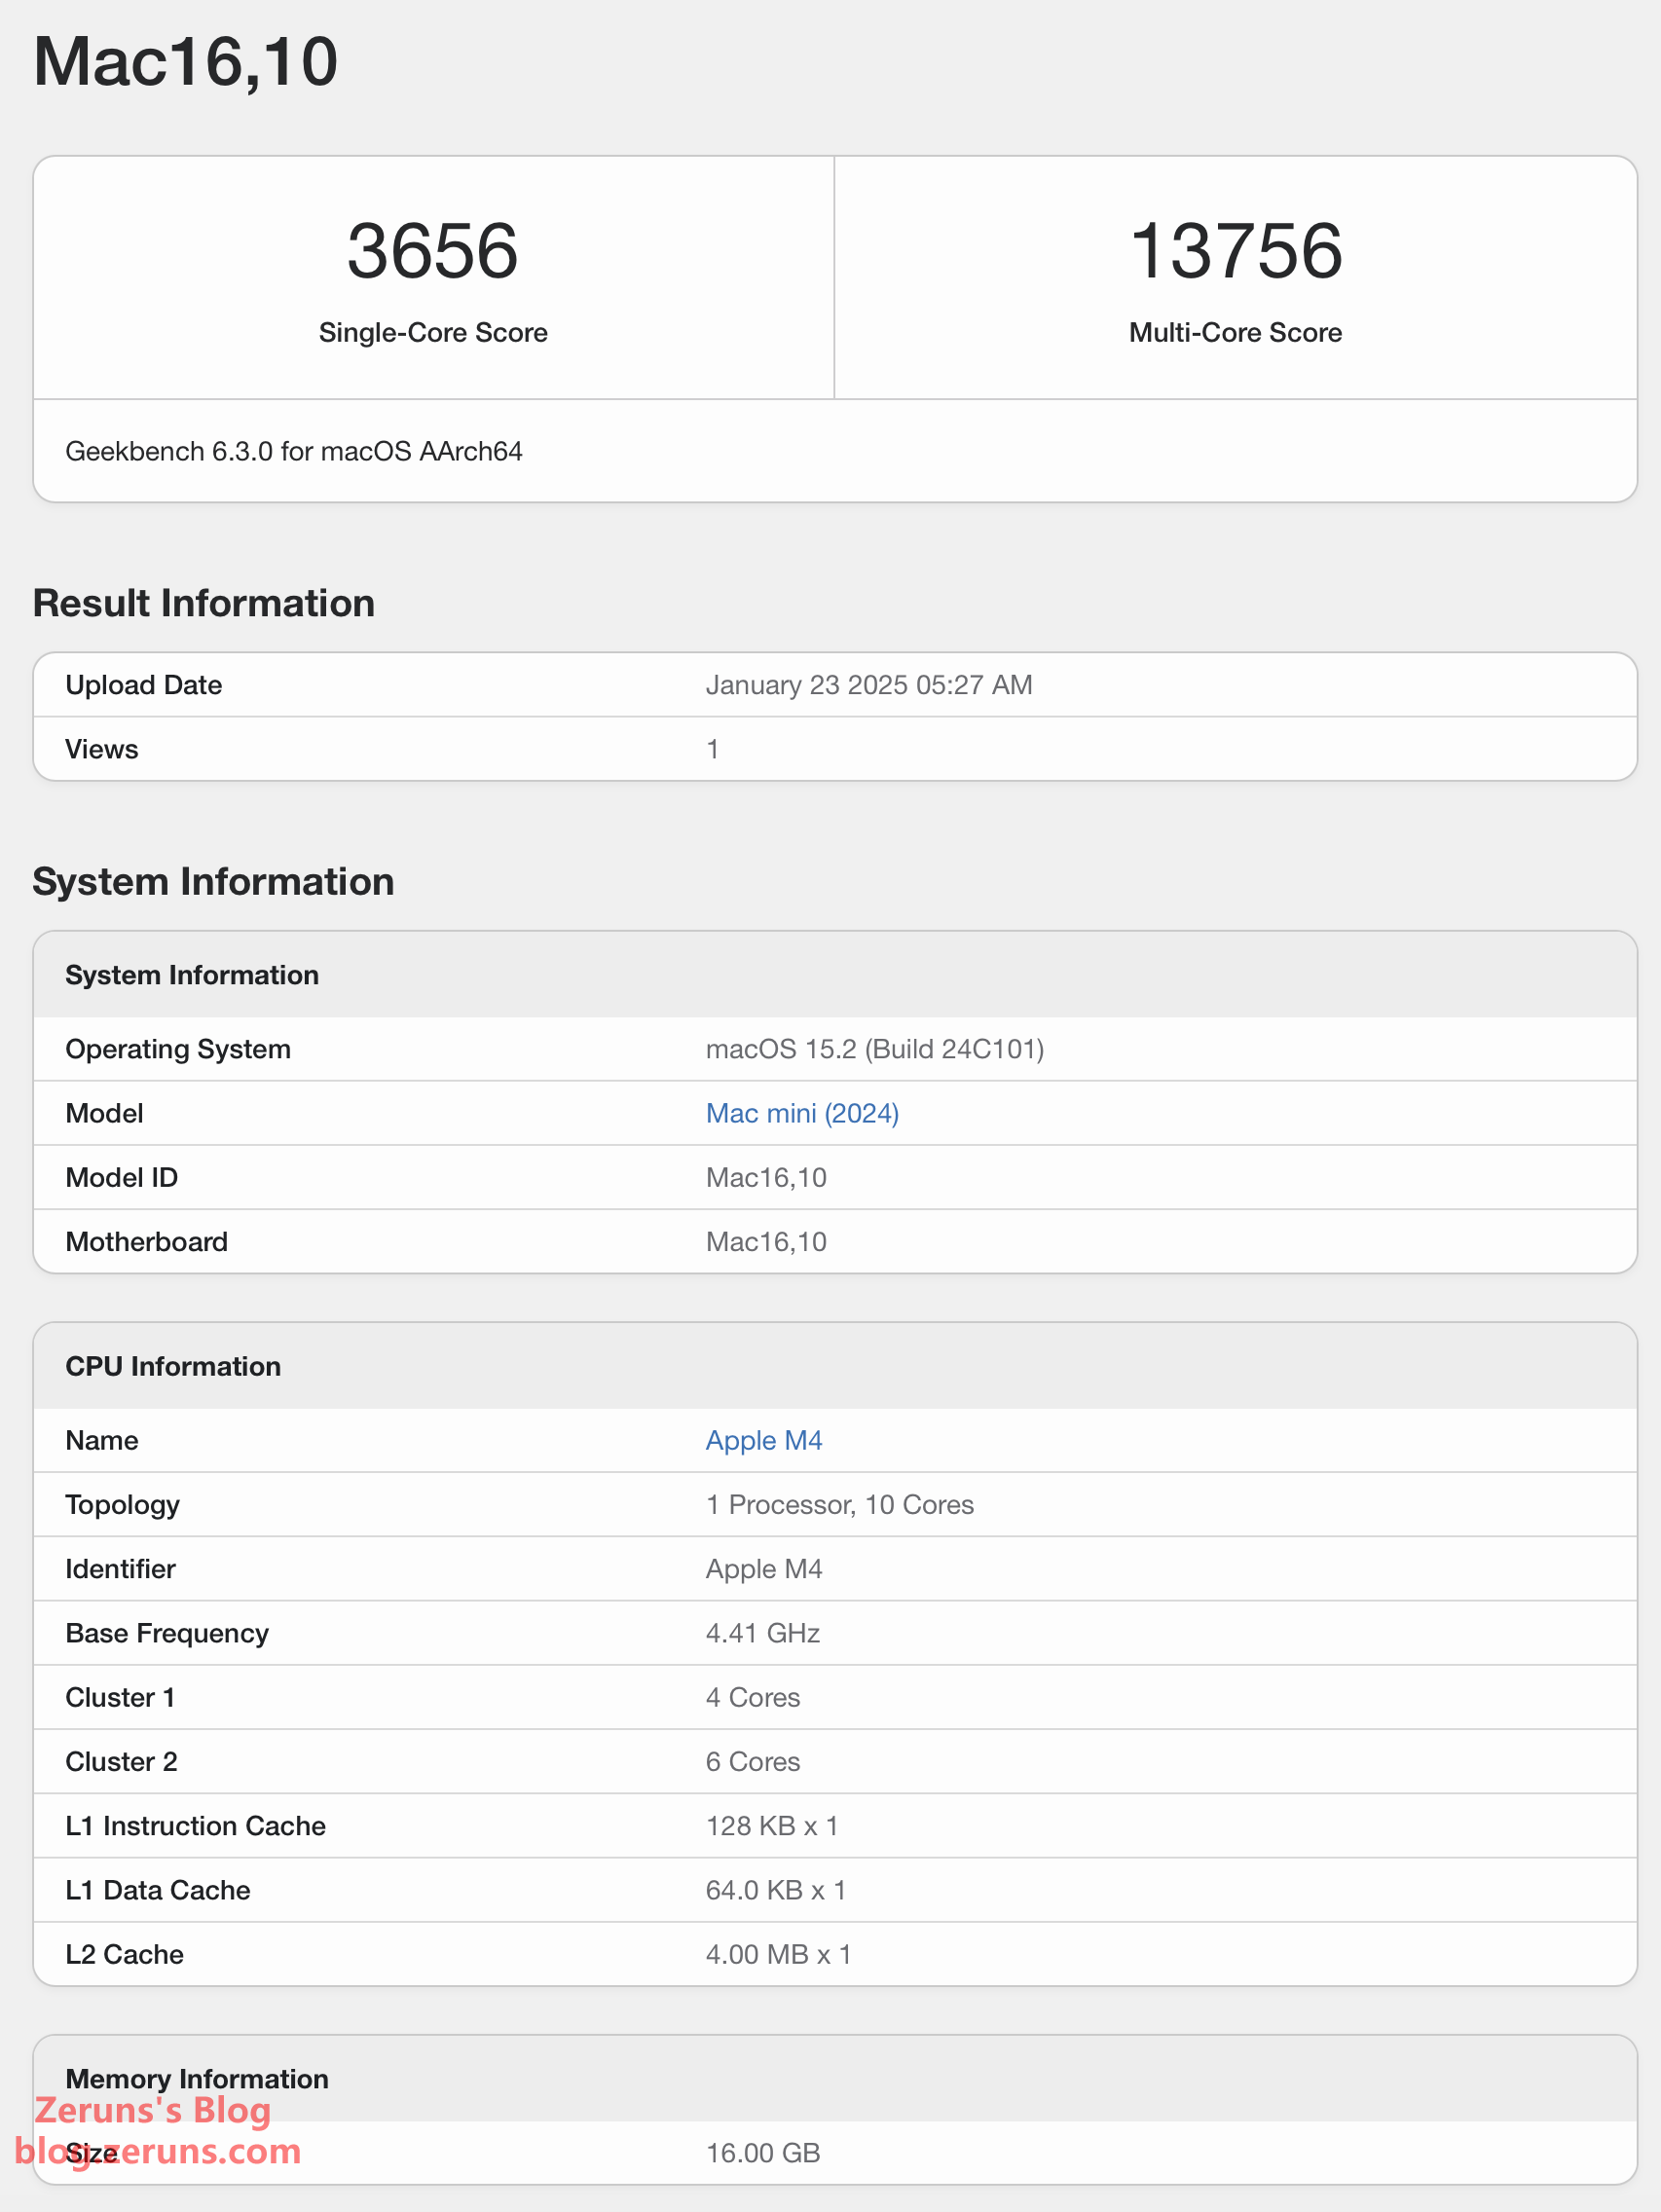Click the Result Information heading
This screenshot has width=1661, height=2212.
(x=203, y=603)
